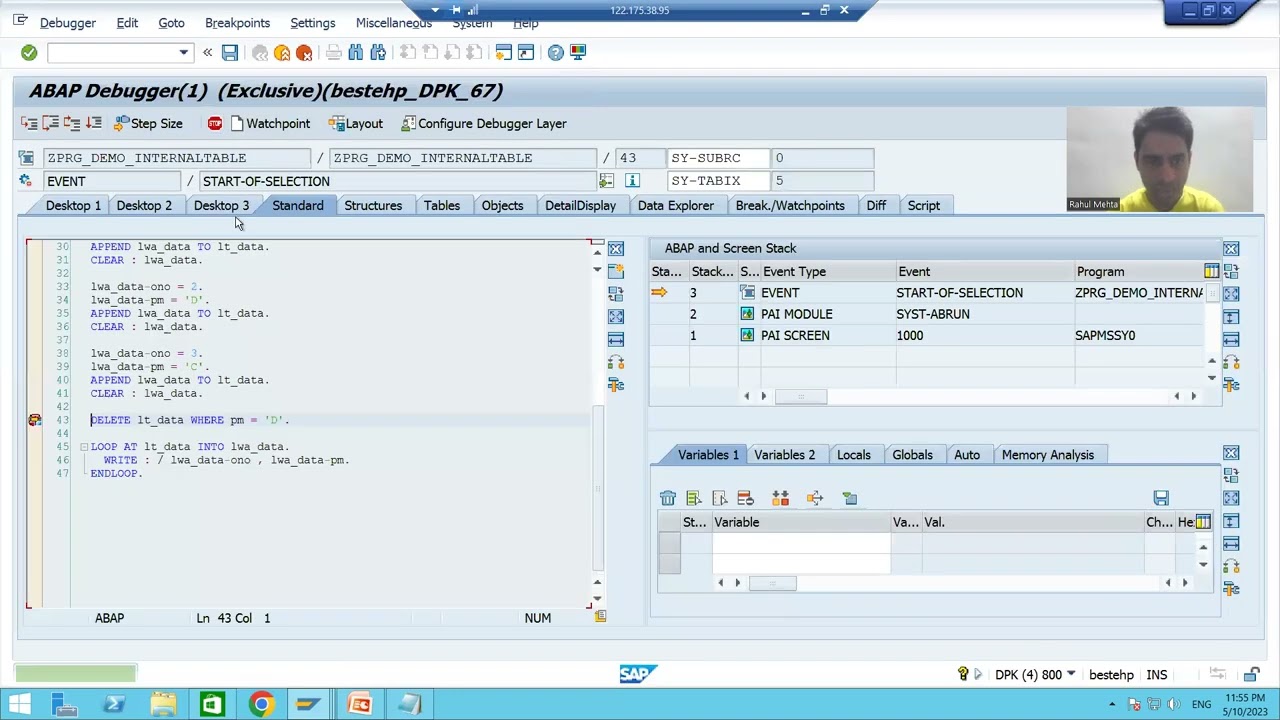
Task: Open Chrome from the Windows taskbar
Action: [261, 705]
